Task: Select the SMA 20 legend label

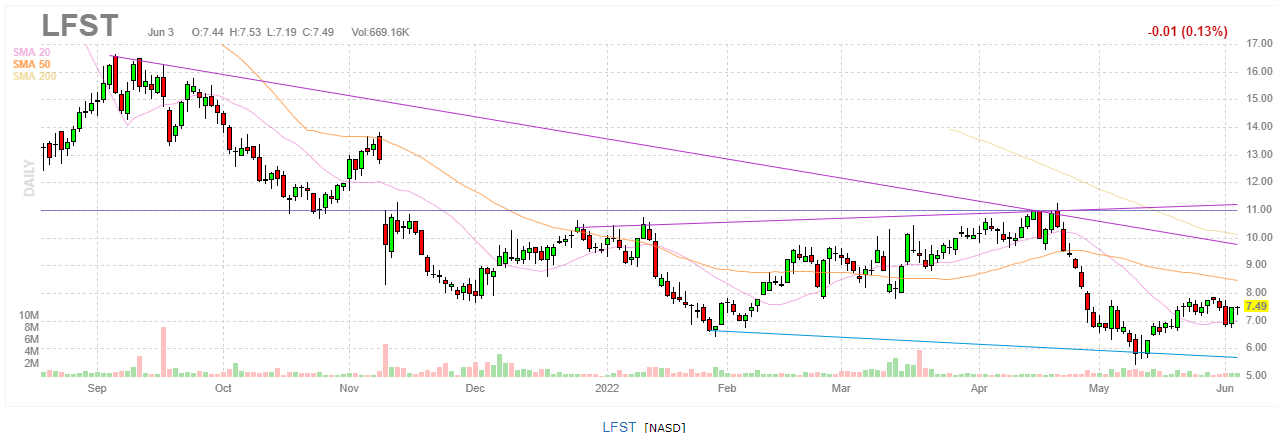Action: point(32,51)
